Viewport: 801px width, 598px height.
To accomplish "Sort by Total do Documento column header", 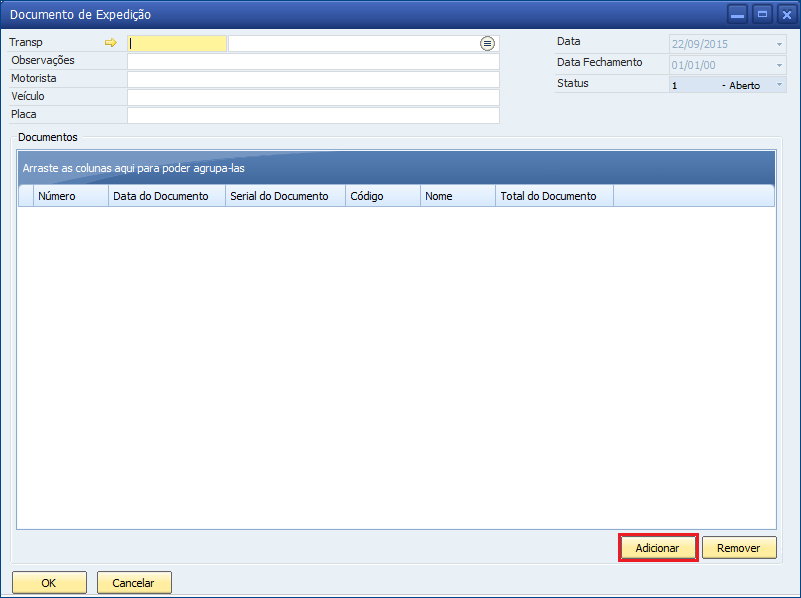I will 555,196.
